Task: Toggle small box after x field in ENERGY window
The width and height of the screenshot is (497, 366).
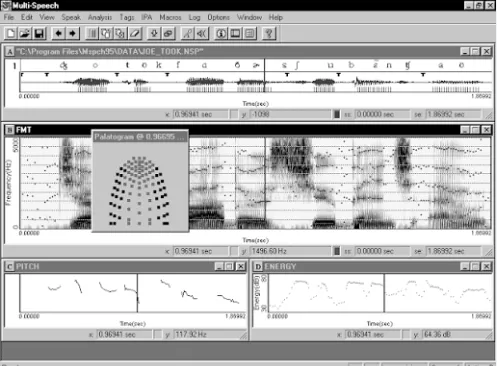Action: (x=406, y=334)
